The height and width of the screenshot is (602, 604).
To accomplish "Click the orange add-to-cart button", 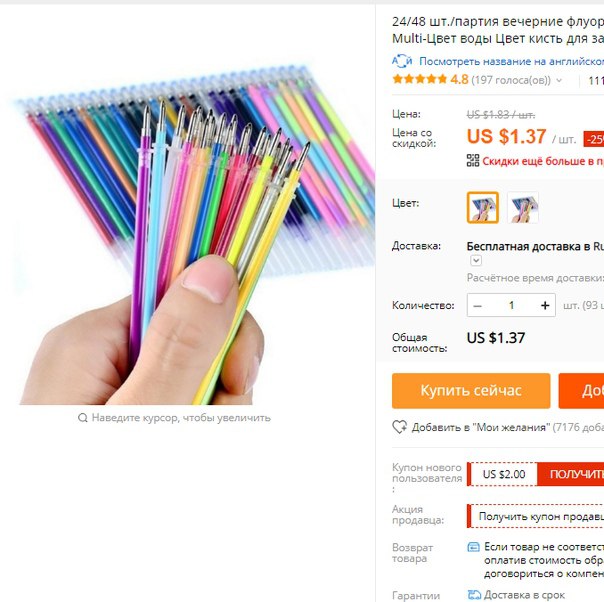I will (581, 391).
